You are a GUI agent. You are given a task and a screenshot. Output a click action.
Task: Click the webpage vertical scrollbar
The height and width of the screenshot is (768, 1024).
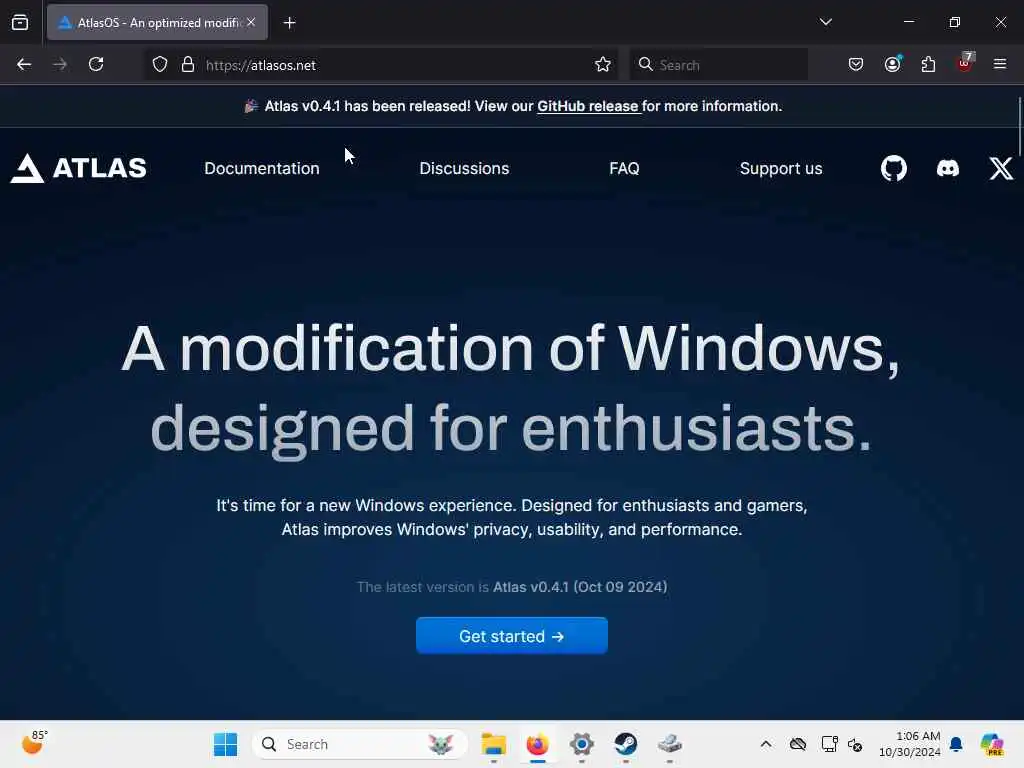1019,127
